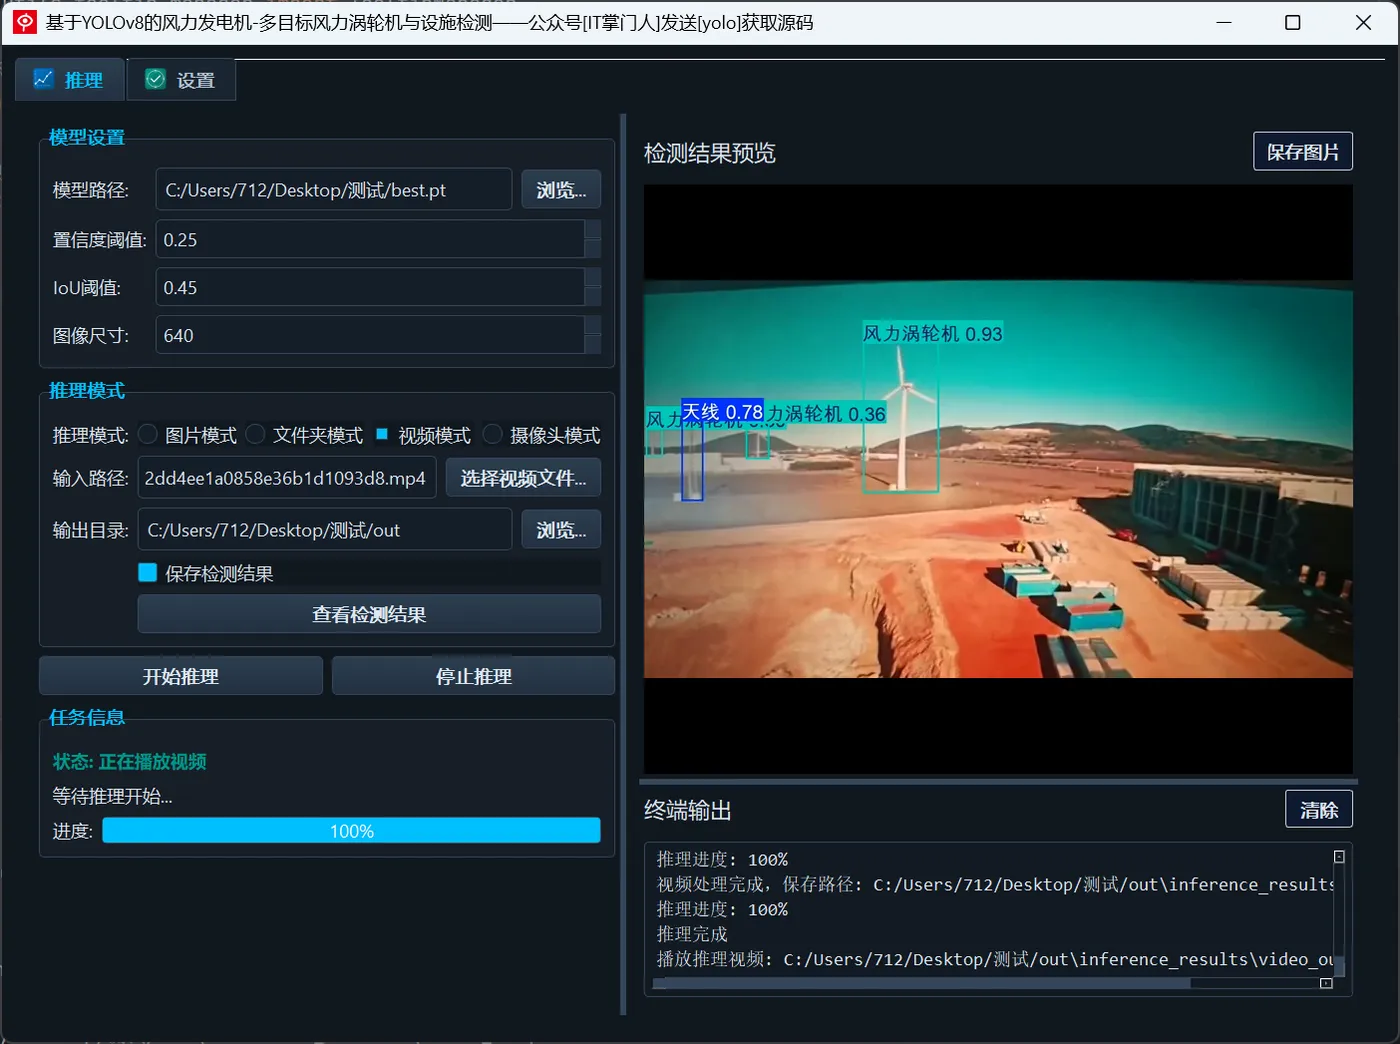This screenshot has height=1044, width=1400.
Task: Click the checkmark icon on 设置 tab
Action: (x=155, y=79)
